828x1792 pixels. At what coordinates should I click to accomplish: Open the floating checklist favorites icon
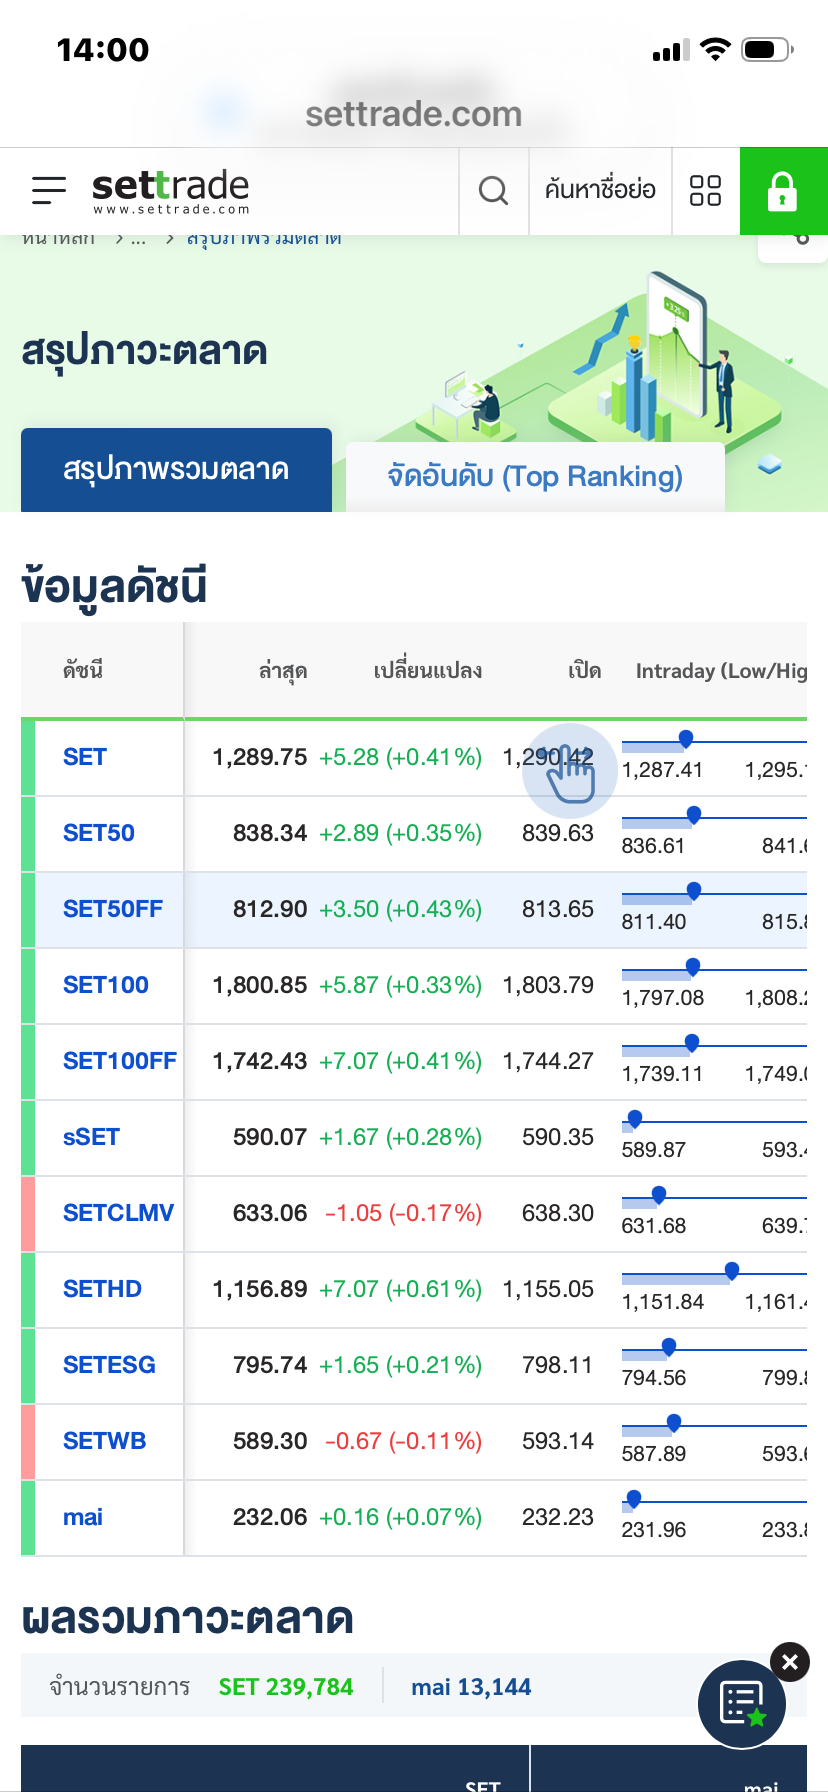pos(742,1704)
